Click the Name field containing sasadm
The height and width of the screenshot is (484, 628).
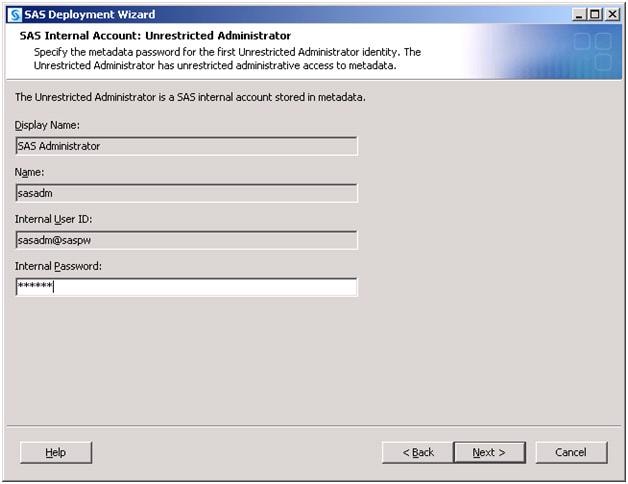click(187, 193)
